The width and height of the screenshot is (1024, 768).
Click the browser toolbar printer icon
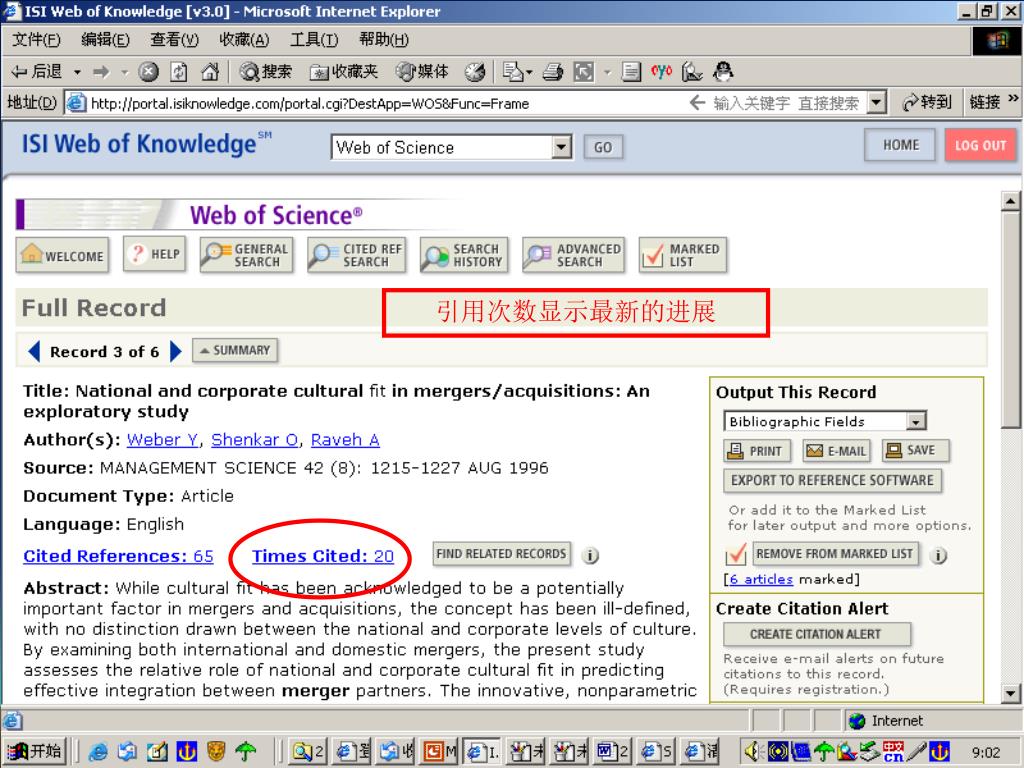point(552,72)
